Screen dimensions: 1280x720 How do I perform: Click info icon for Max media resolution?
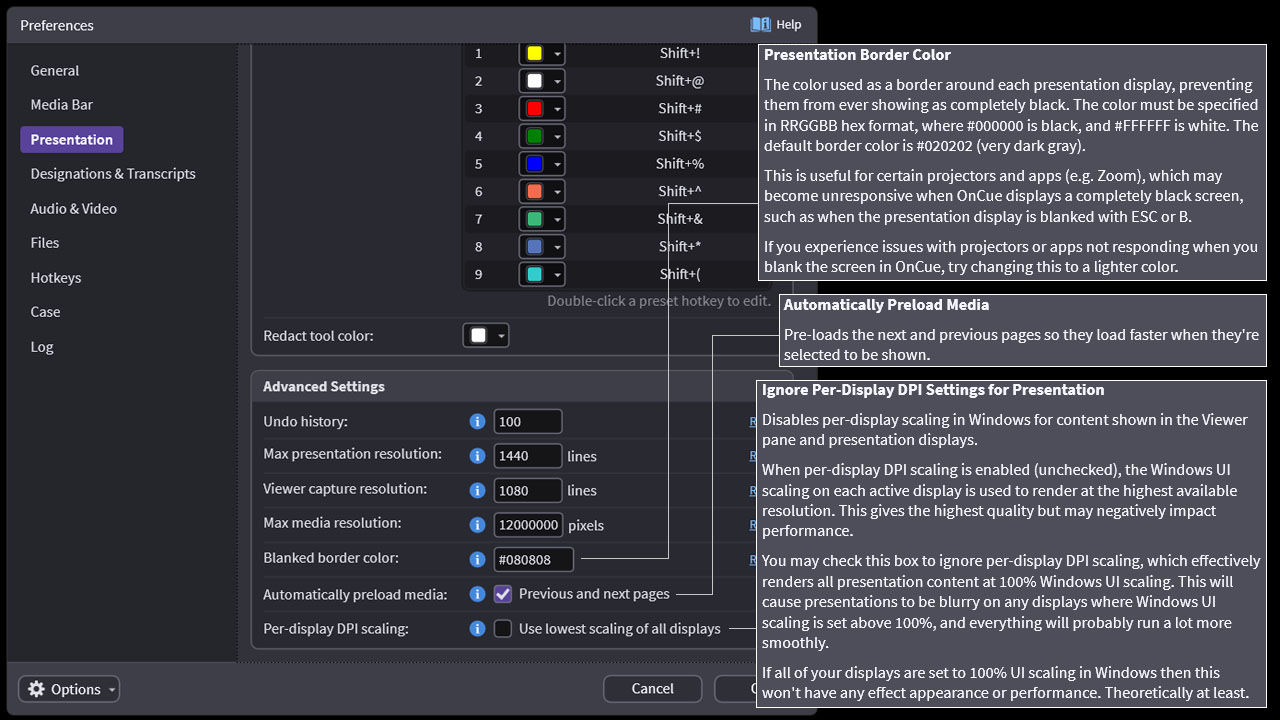[477, 524]
